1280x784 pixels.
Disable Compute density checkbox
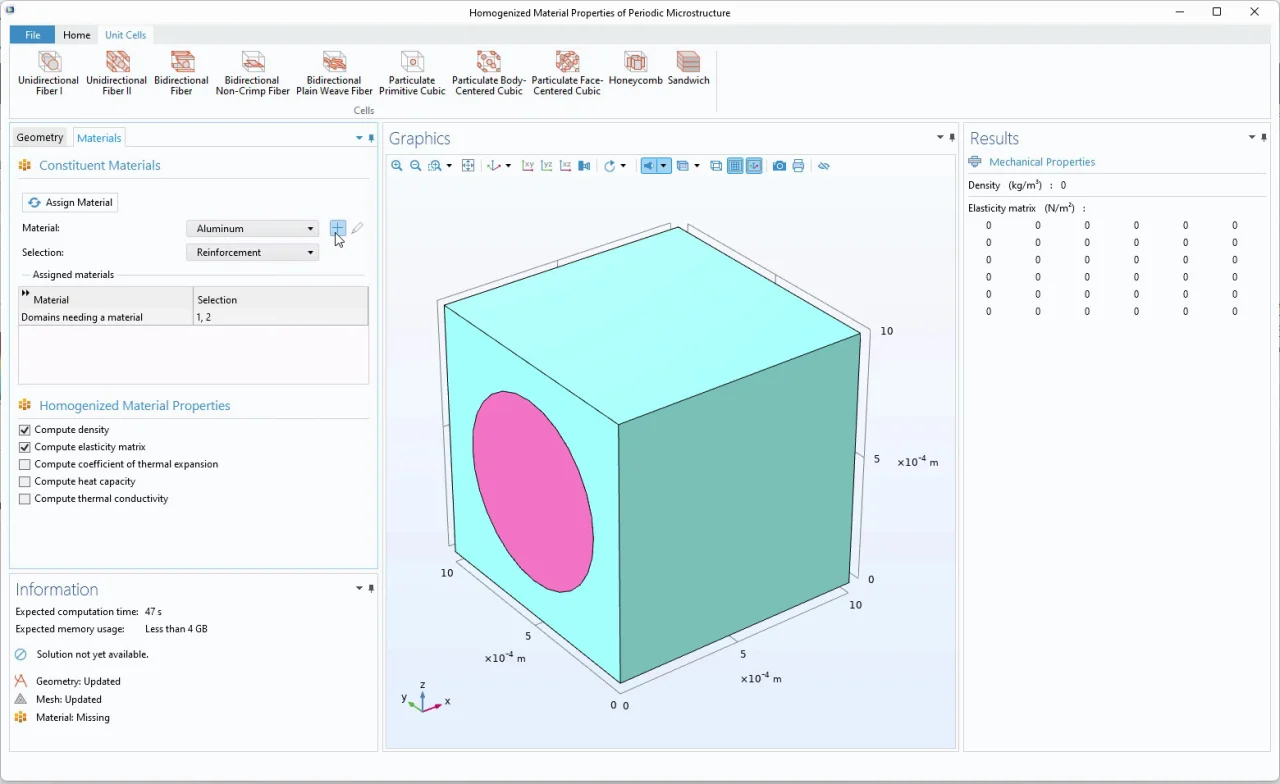click(x=25, y=430)
